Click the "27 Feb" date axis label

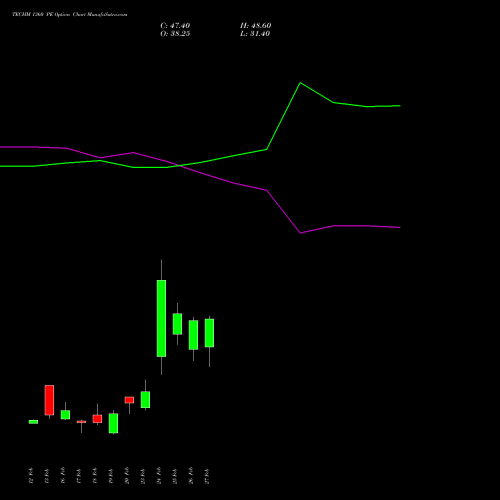pyautogui.click(x=207, y=476)
